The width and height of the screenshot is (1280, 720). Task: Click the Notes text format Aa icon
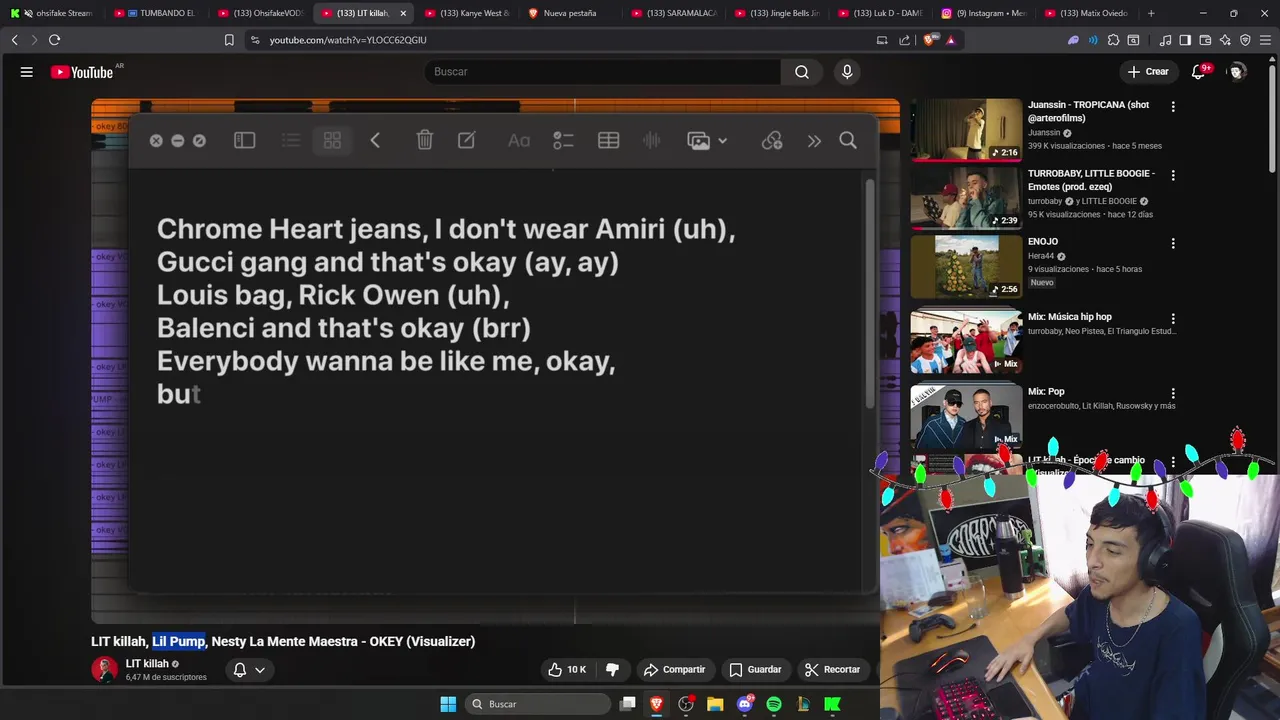click(x=518, y=141)
